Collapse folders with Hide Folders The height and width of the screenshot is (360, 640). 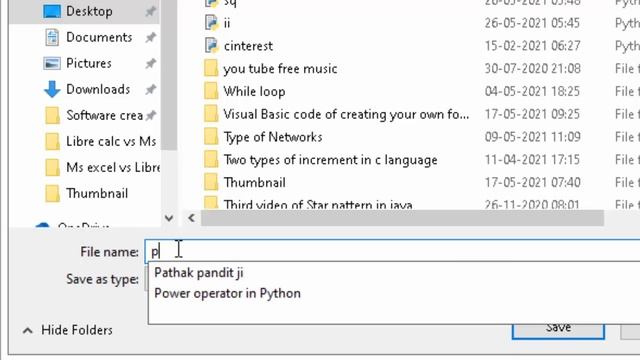tap(77, 330)
